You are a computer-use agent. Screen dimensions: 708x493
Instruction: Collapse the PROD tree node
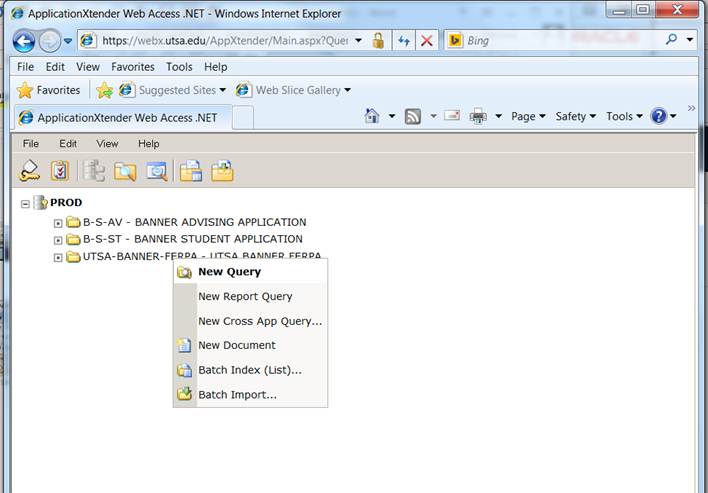tap(25, 203)
